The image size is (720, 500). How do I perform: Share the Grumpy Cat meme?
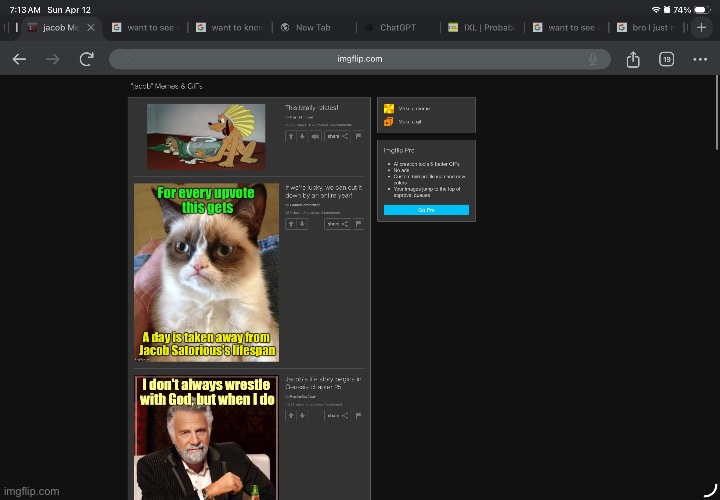338,224
